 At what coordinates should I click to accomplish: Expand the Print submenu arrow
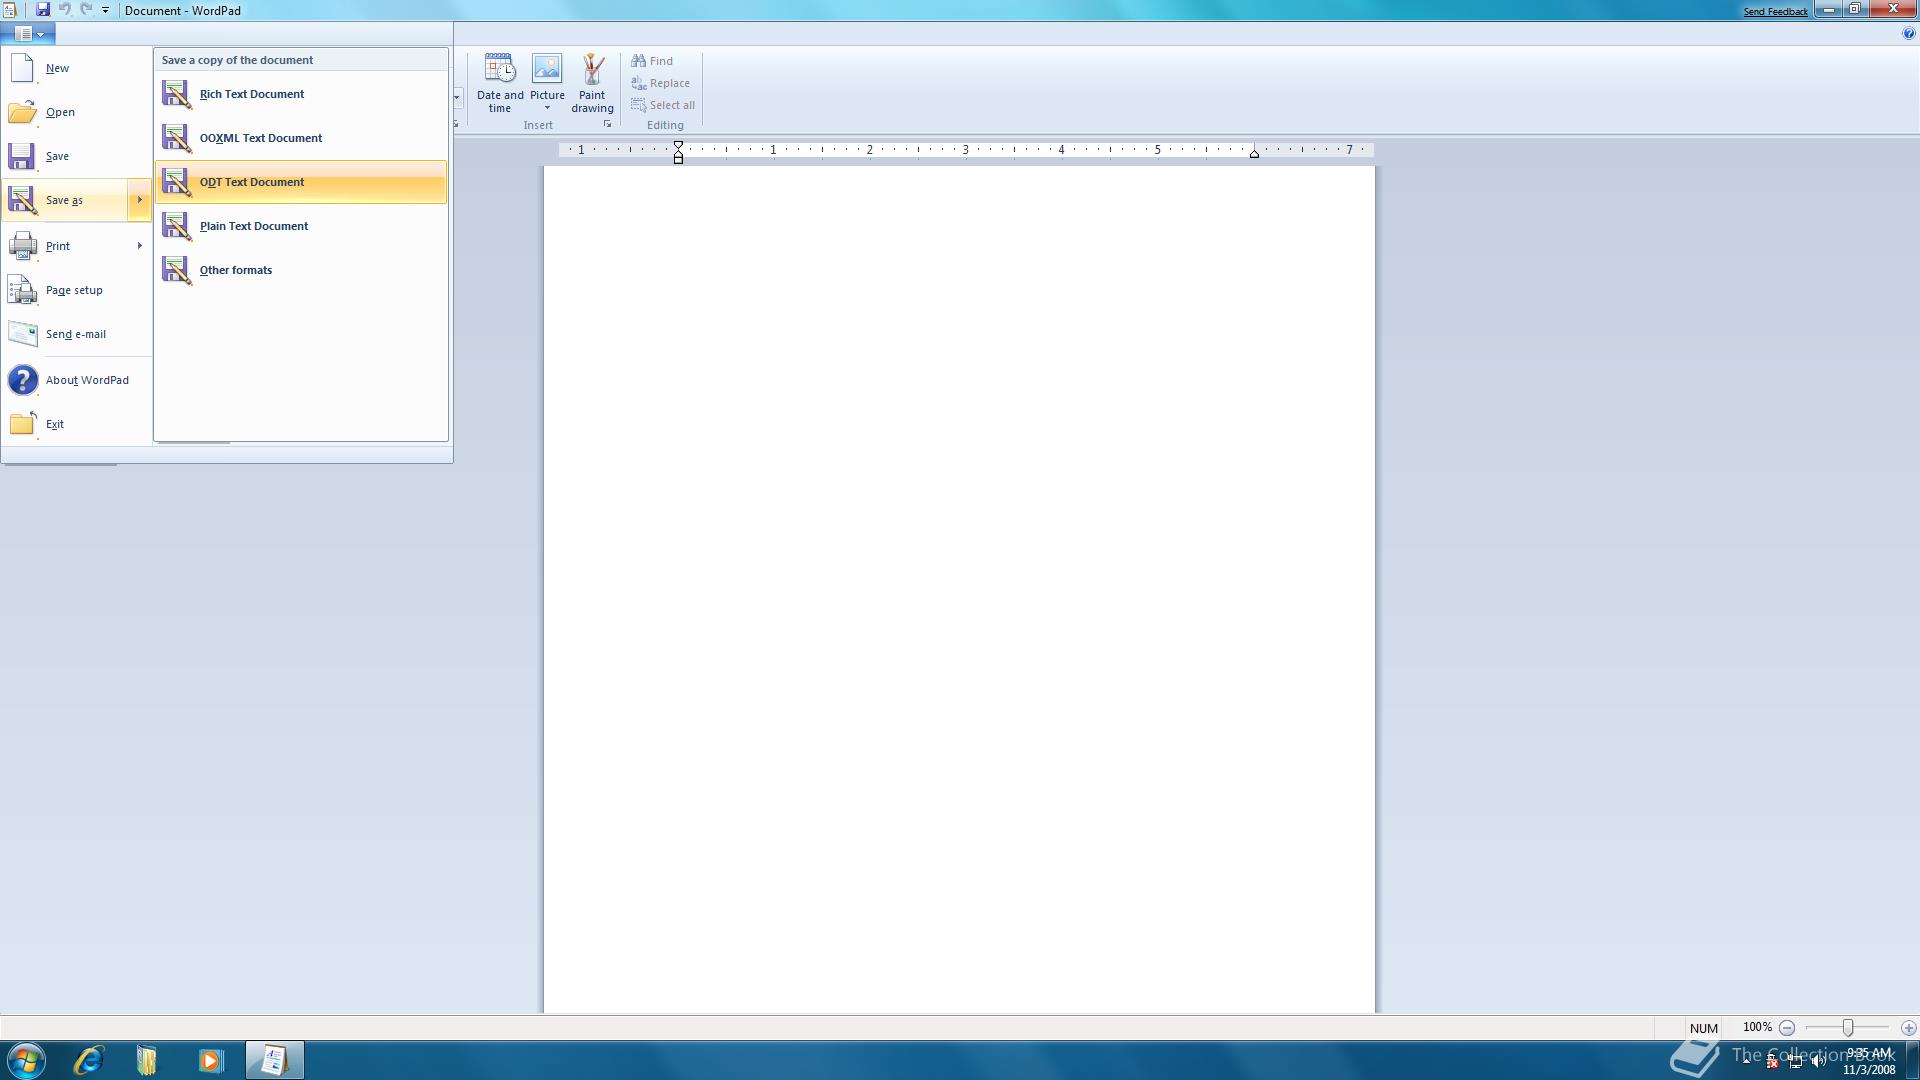click(139, 246)
